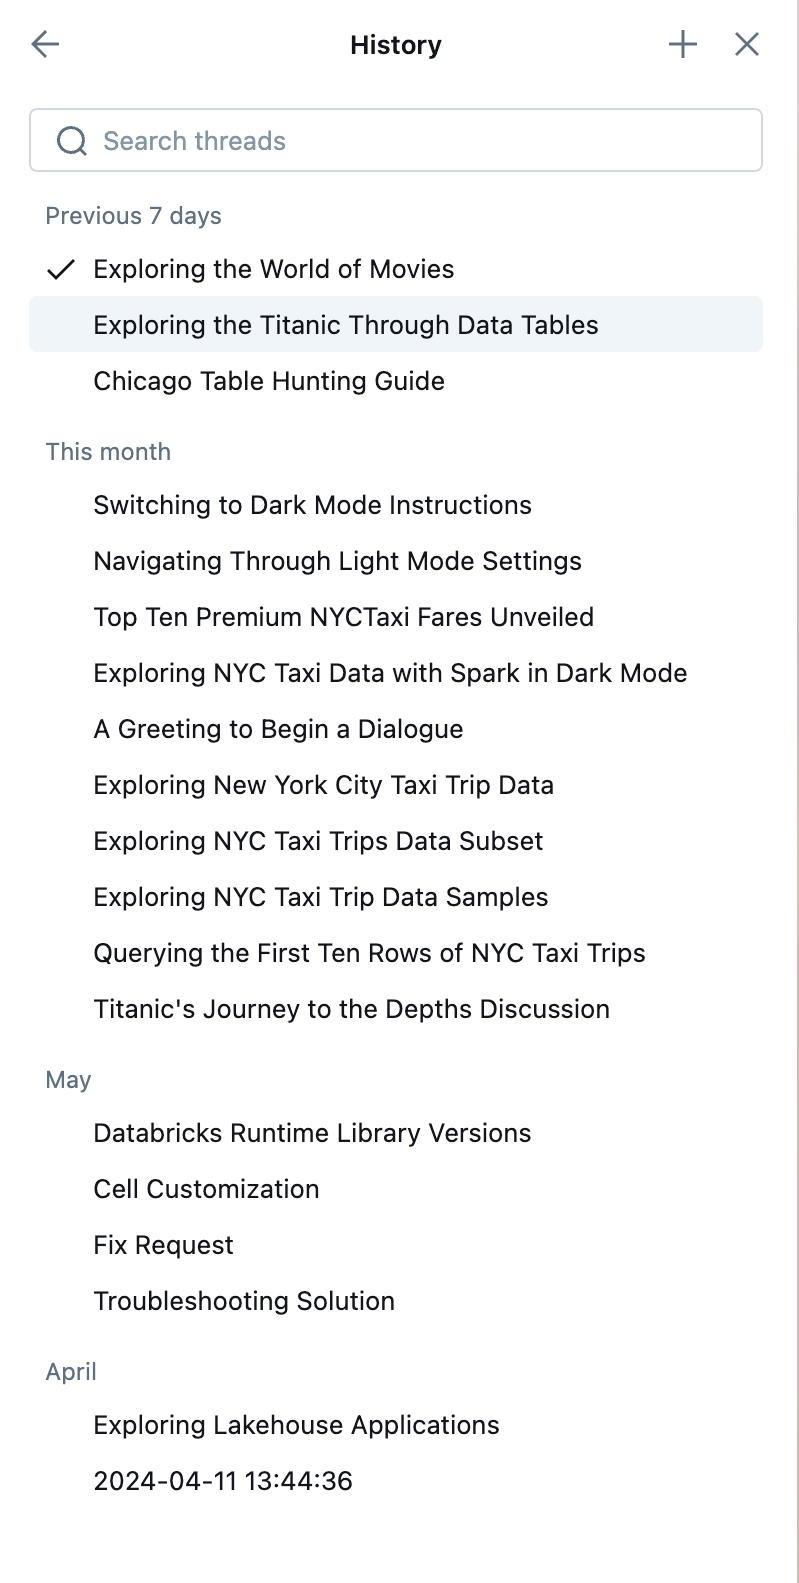Open Switching to Dark Mode Instructions
Screen dimensions: 799x1583
coord(312,505)
